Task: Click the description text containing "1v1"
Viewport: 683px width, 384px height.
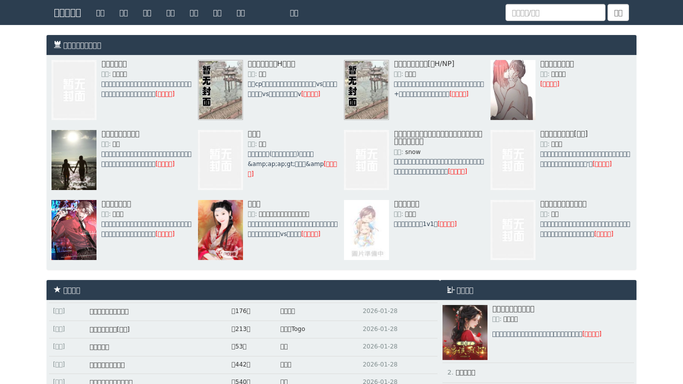Action: (x=416, y=224)
